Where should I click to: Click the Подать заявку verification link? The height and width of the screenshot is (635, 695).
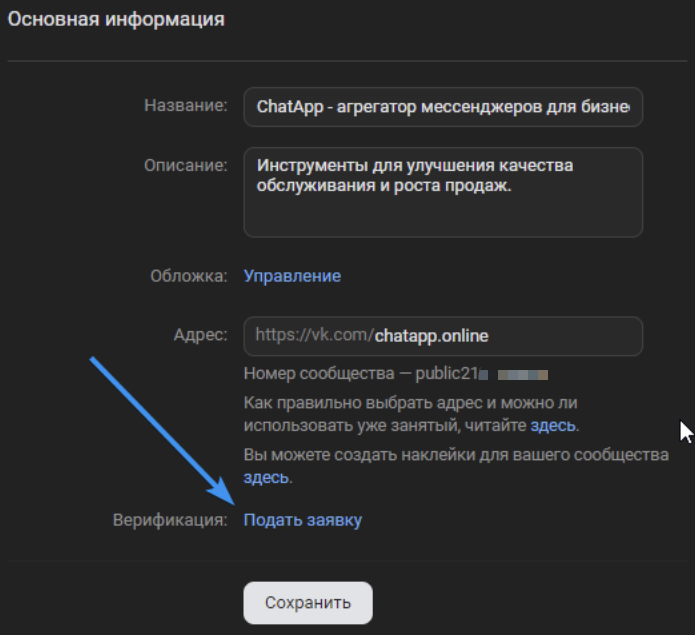(302, 520)
